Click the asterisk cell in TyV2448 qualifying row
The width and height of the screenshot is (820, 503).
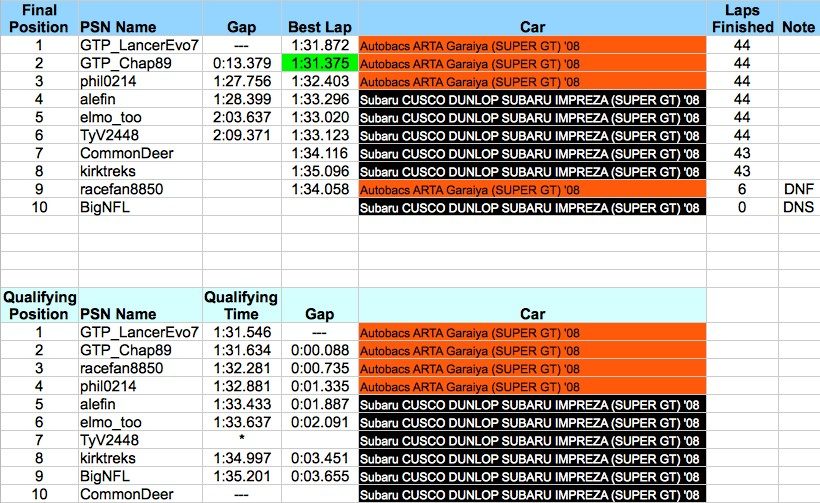click(x=242, y=440)
